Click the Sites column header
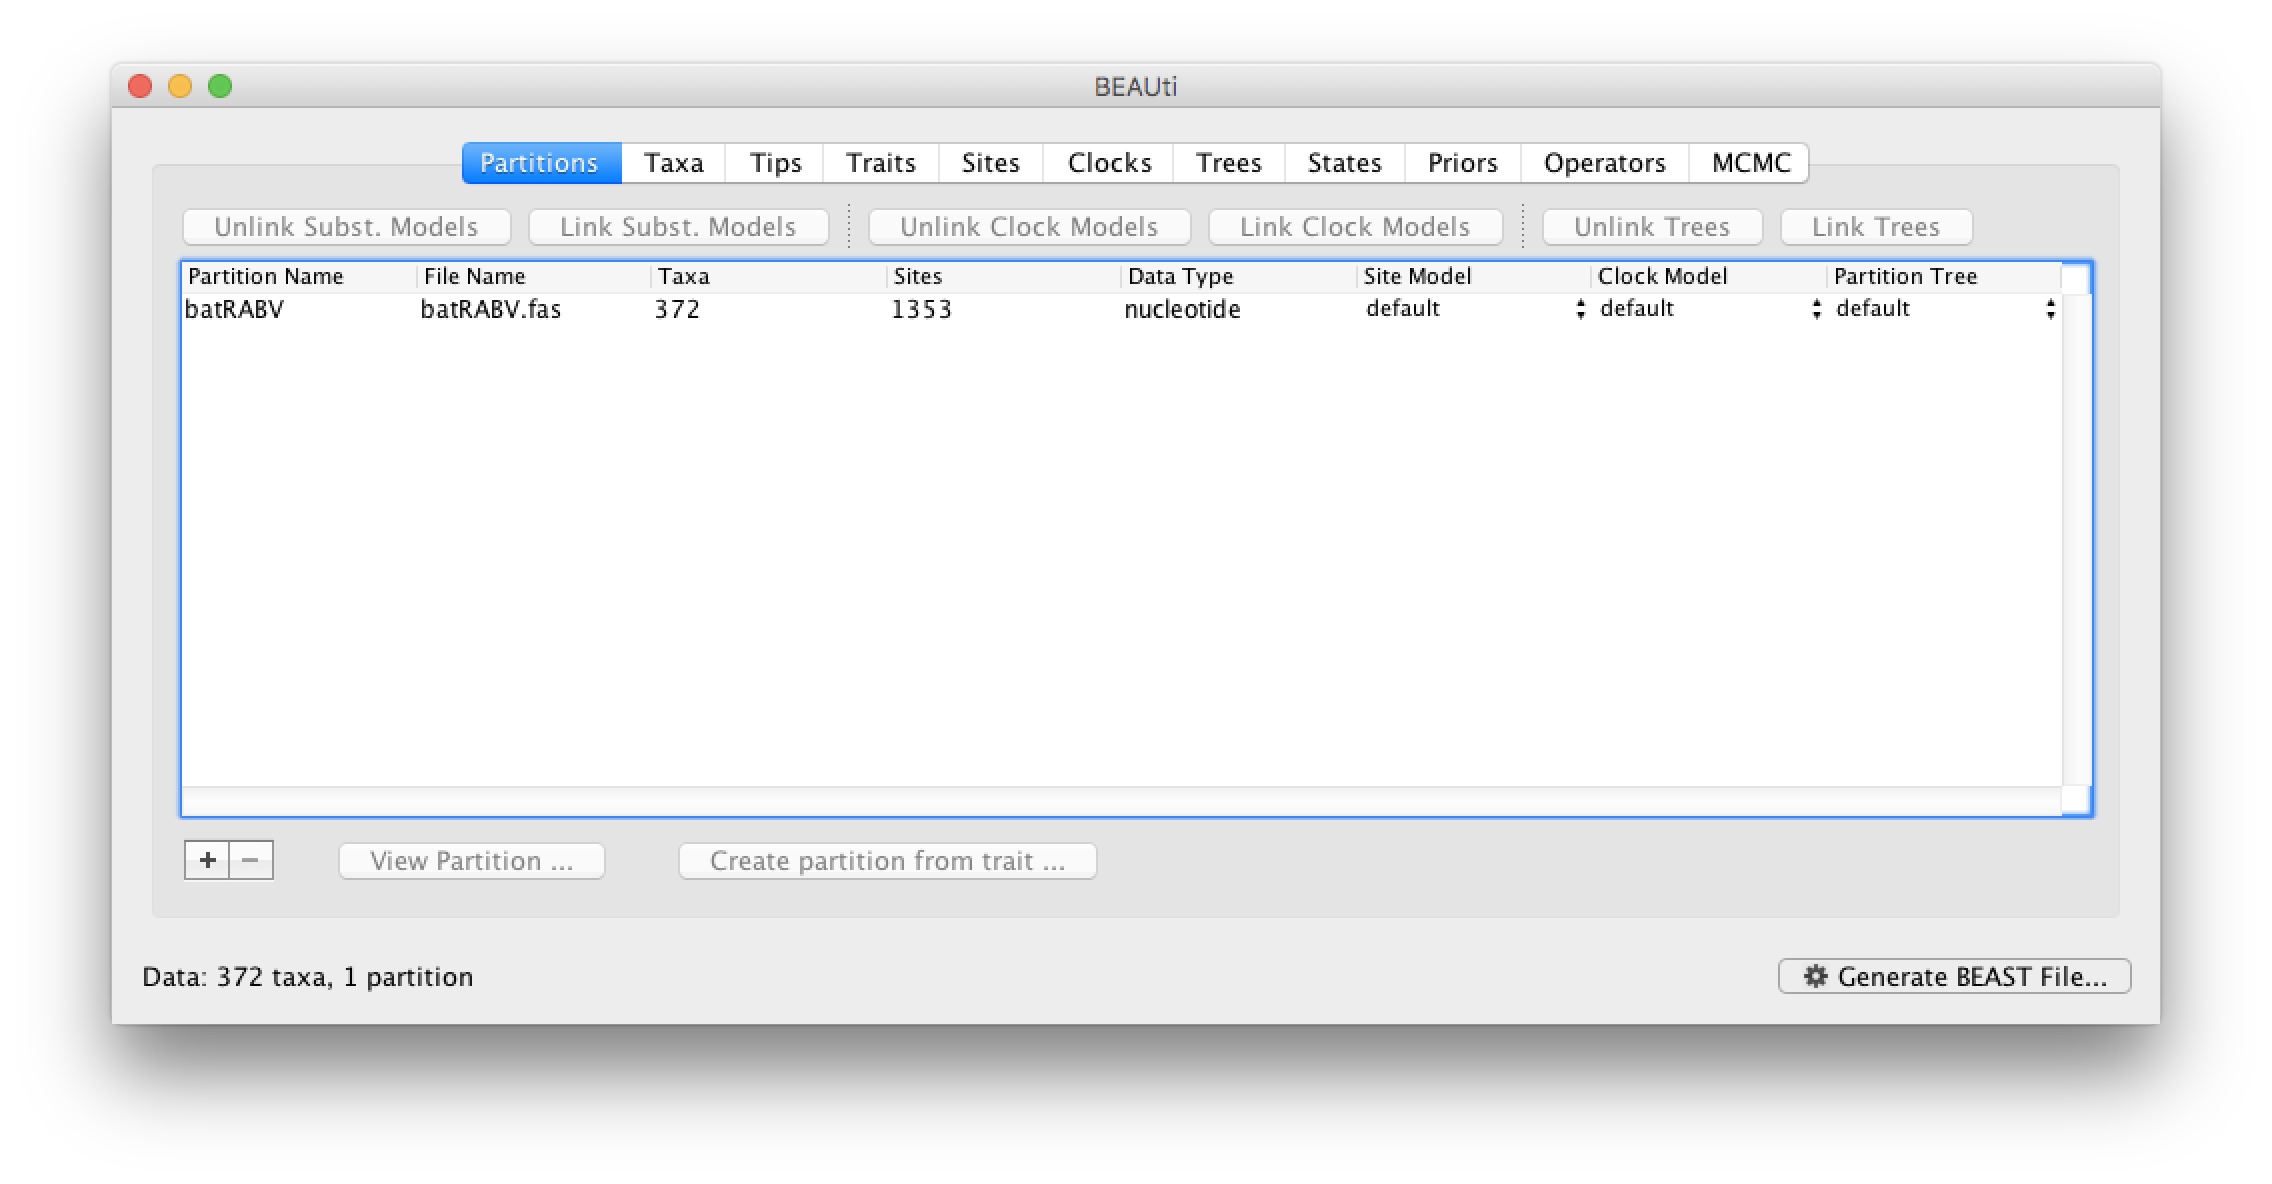2272x1184 pixels. point(1004,277)
